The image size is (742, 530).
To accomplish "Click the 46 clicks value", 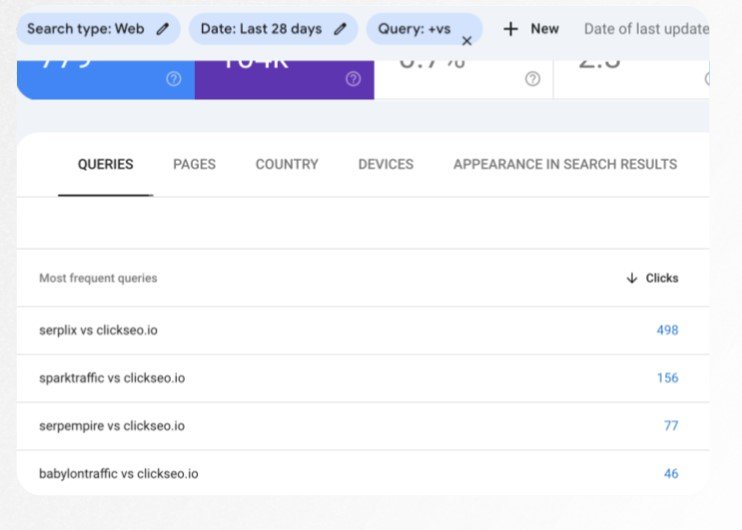I will [671, 473].
